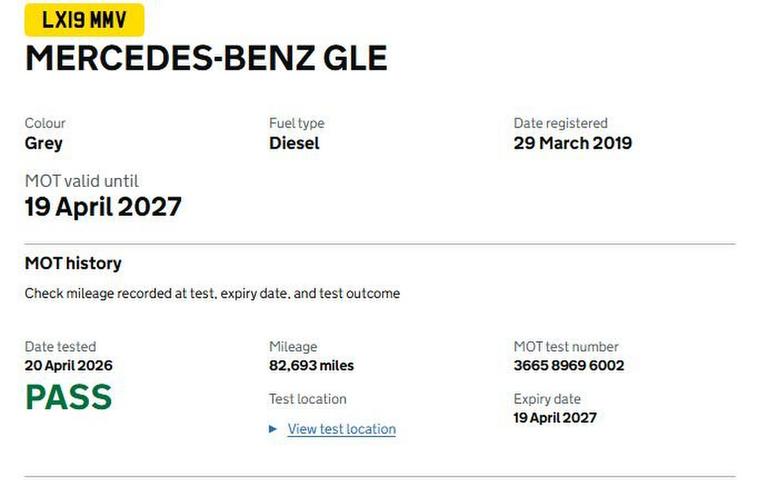Click the Check mileage recorded description text

click(x=212, y=294)
